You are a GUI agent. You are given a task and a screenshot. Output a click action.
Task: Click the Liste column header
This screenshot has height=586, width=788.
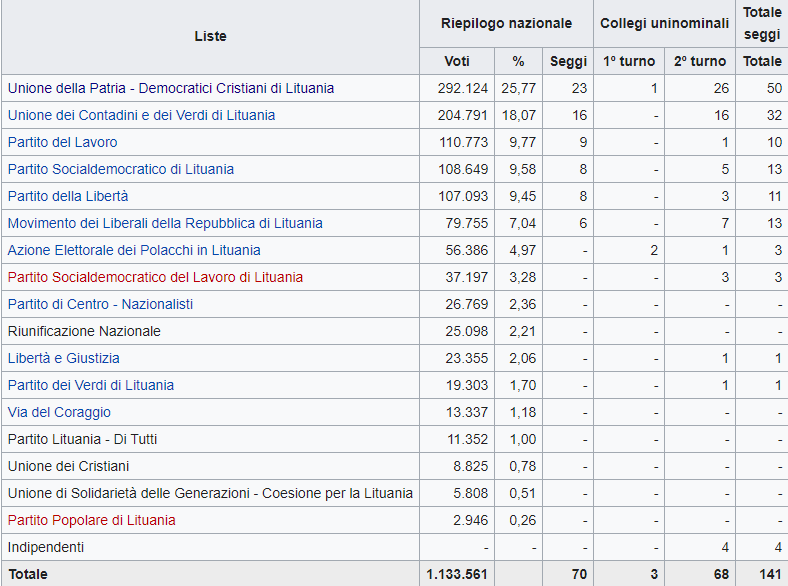(x=210, y=36)
